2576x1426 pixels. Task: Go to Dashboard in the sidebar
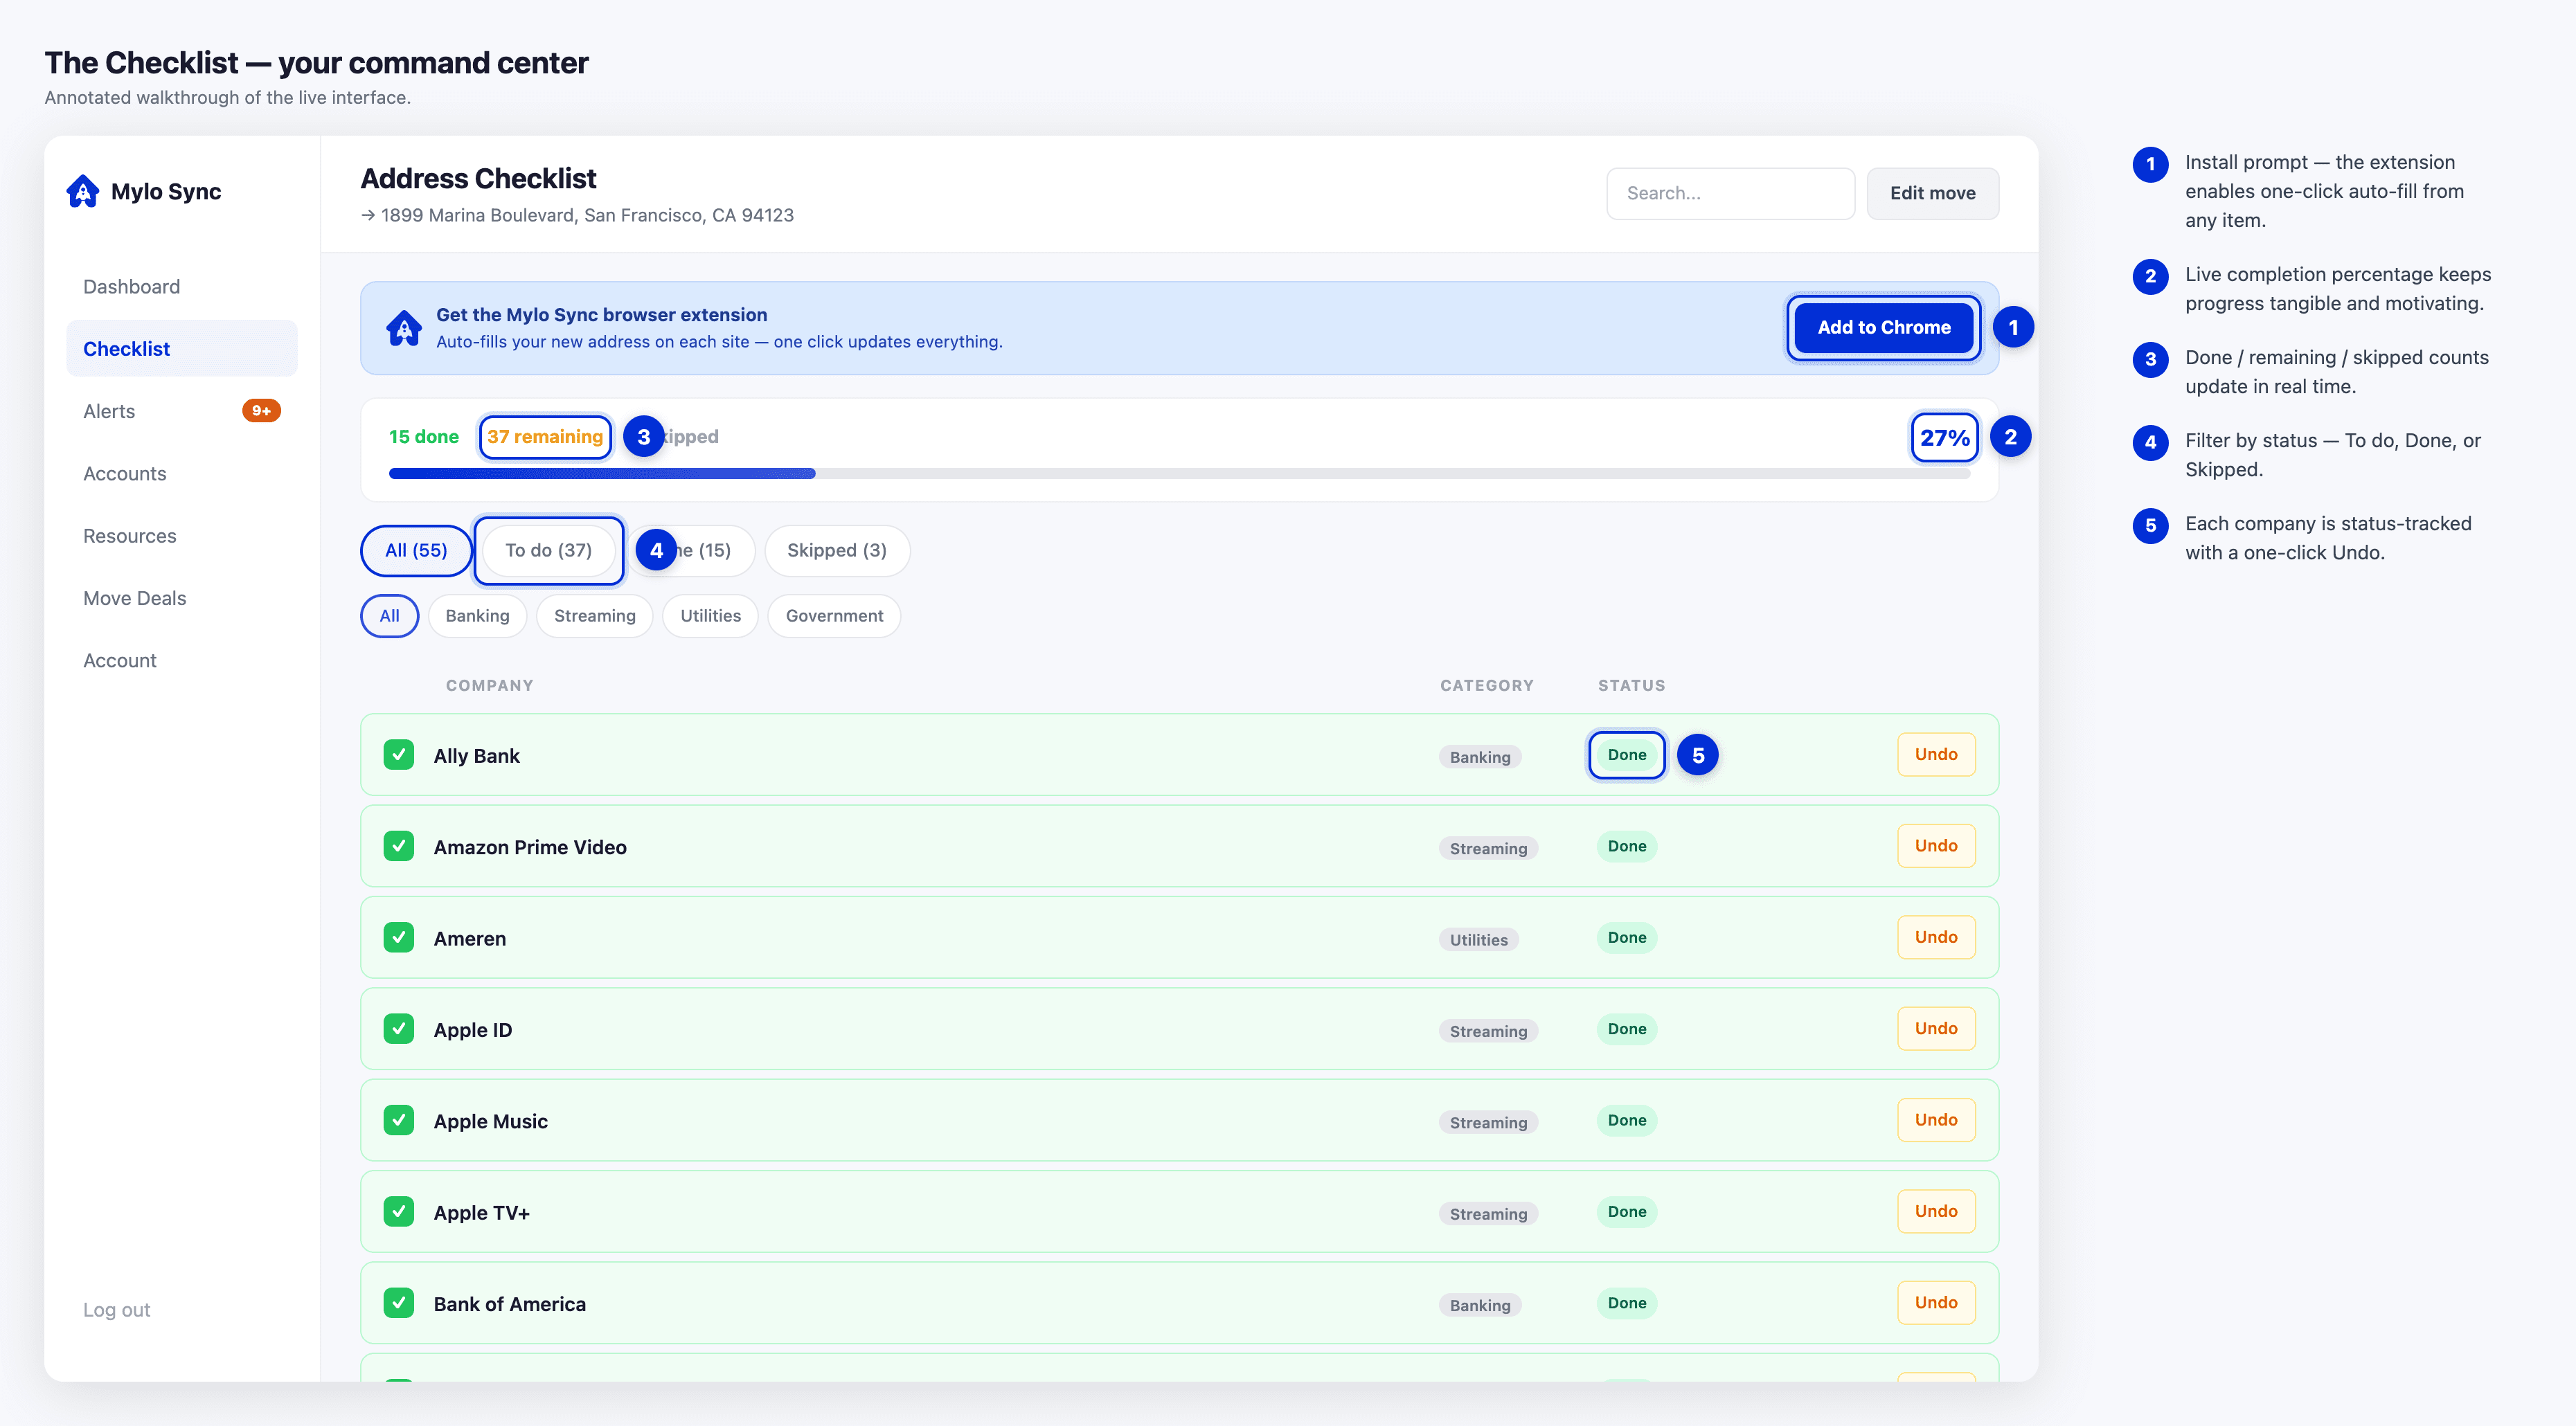[132, 287]
